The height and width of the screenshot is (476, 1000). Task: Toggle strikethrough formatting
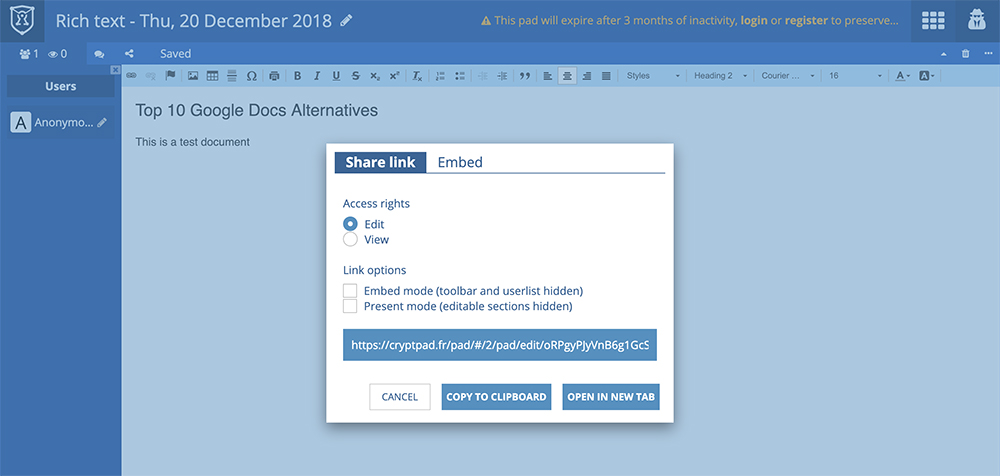355,75
